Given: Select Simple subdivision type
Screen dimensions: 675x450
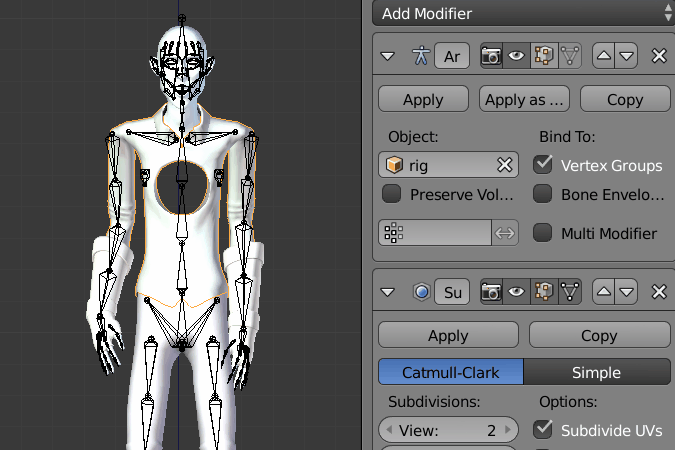Looking at the screenshot, I should click(597, 372).
